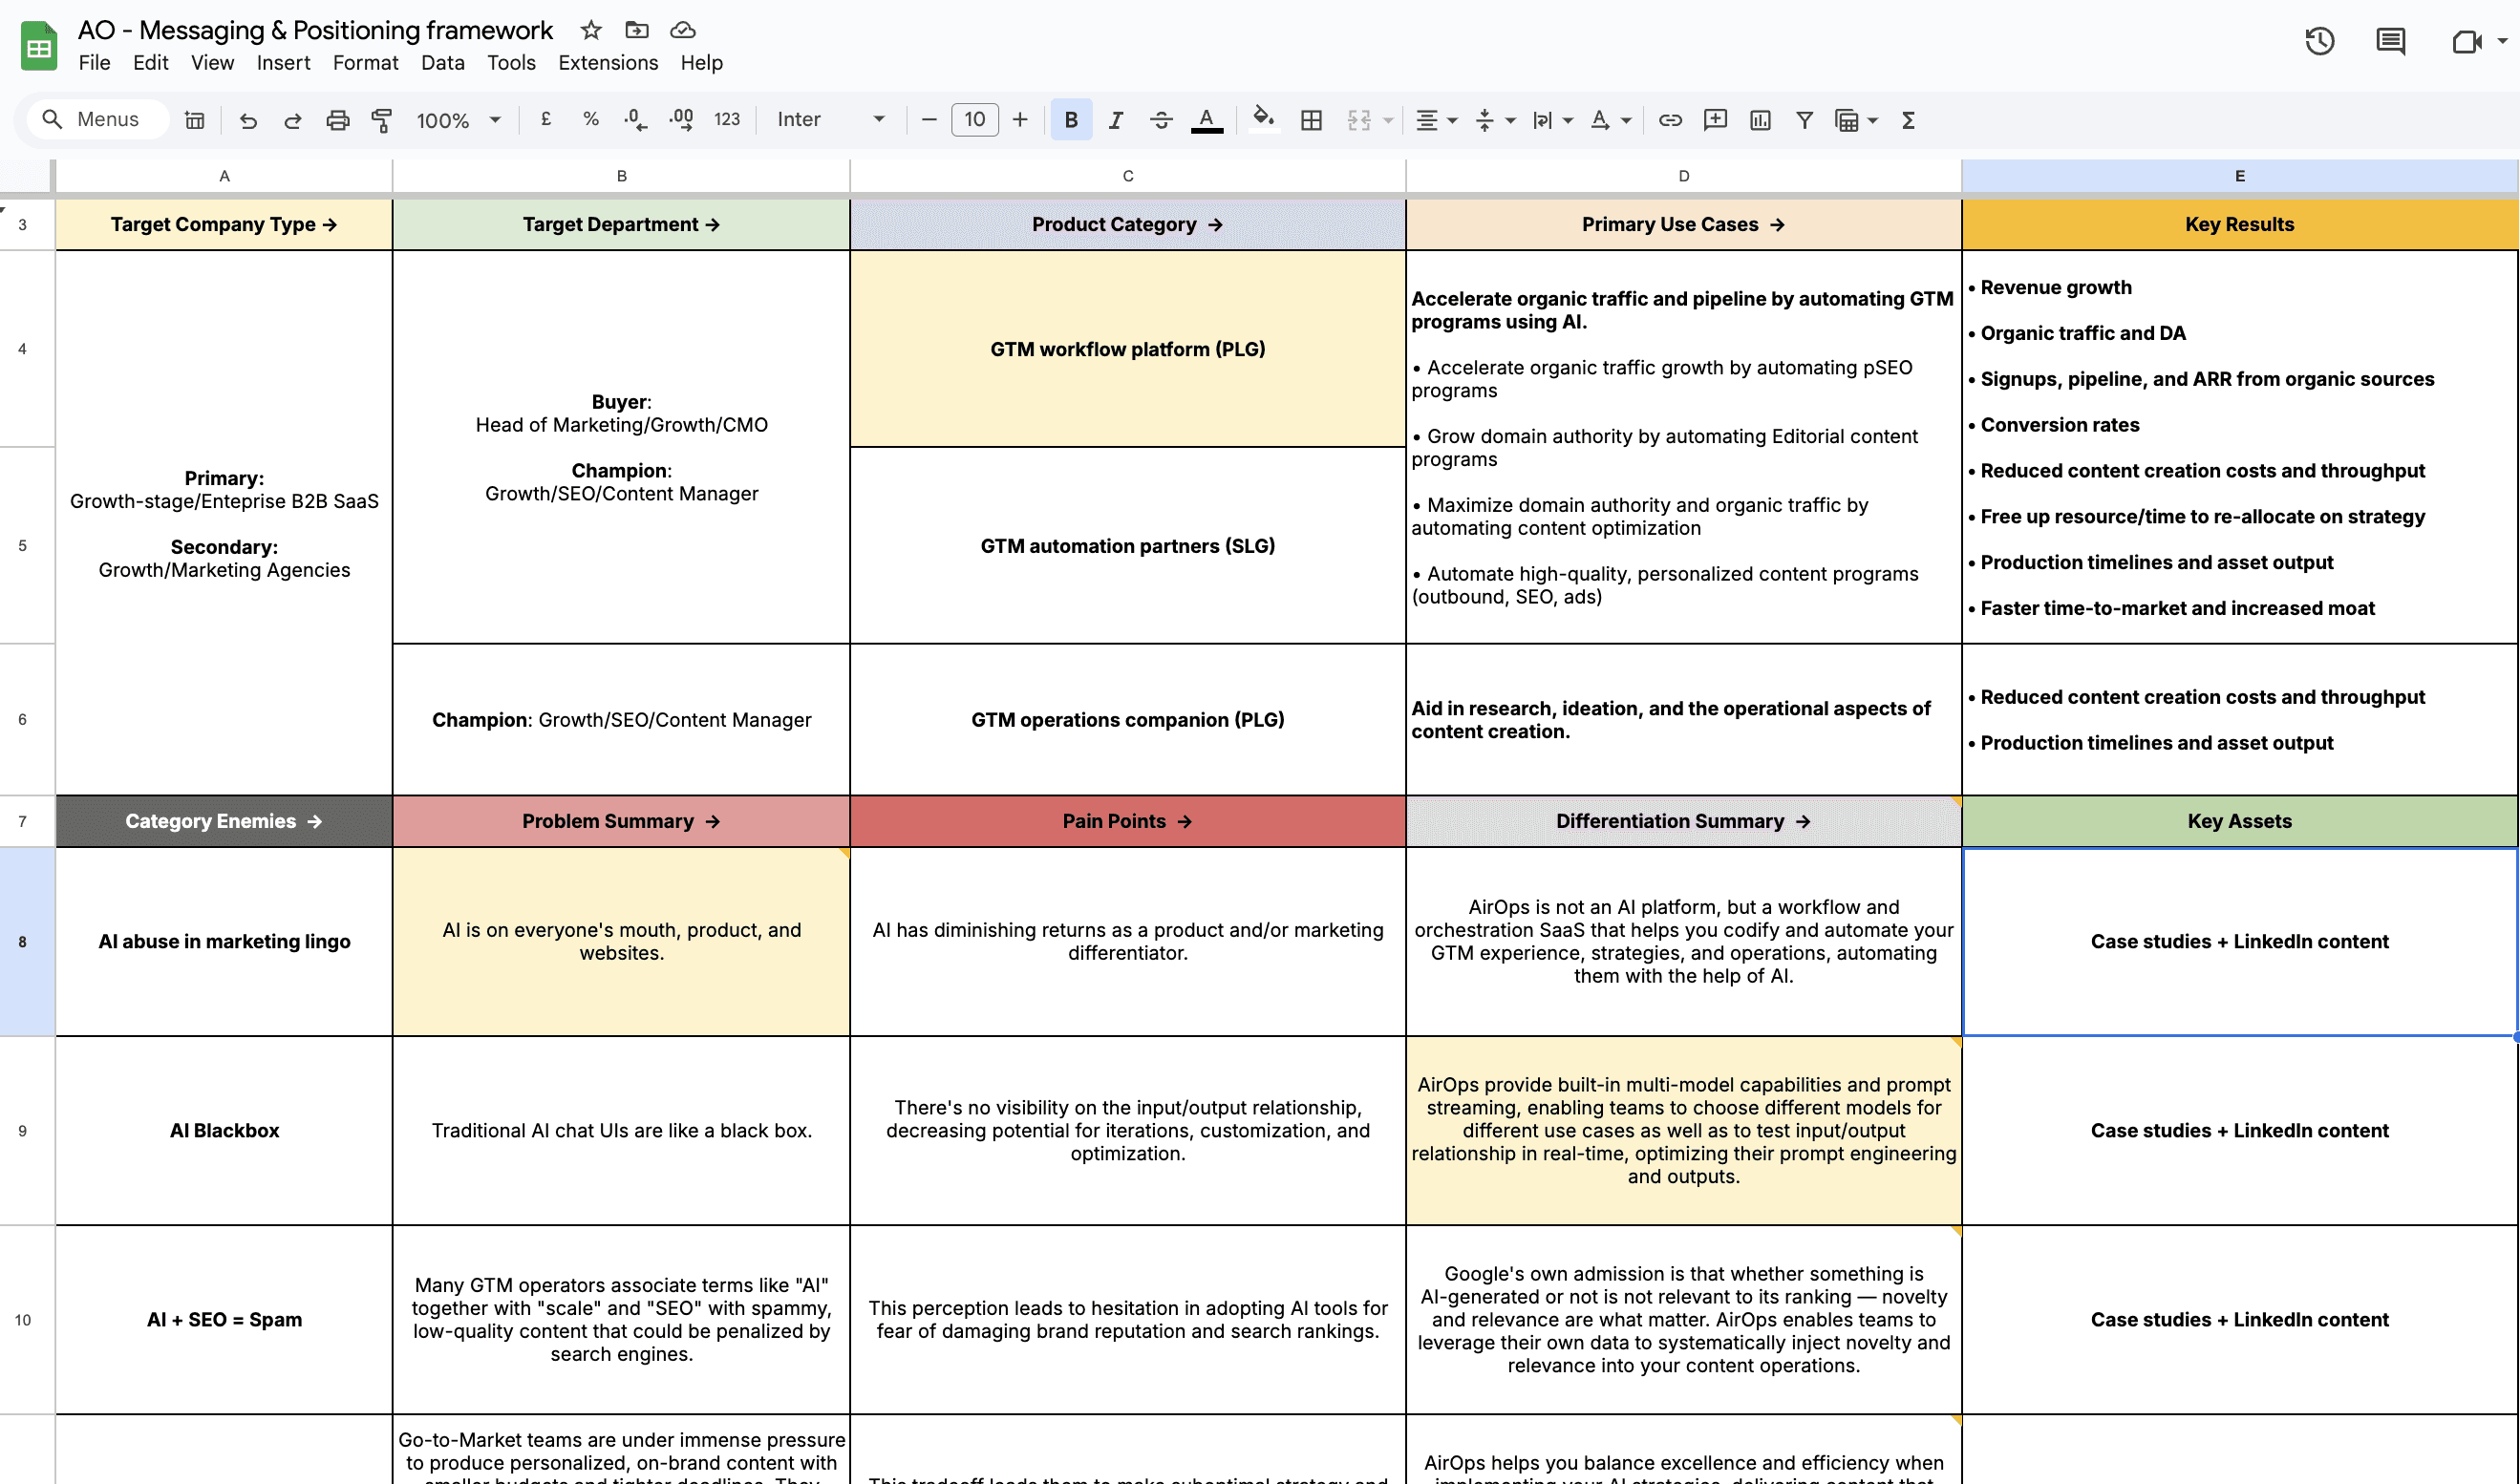Screen dimensions: 2520x1484
Task: Open the Insert menu
Action: click(283, 63)
